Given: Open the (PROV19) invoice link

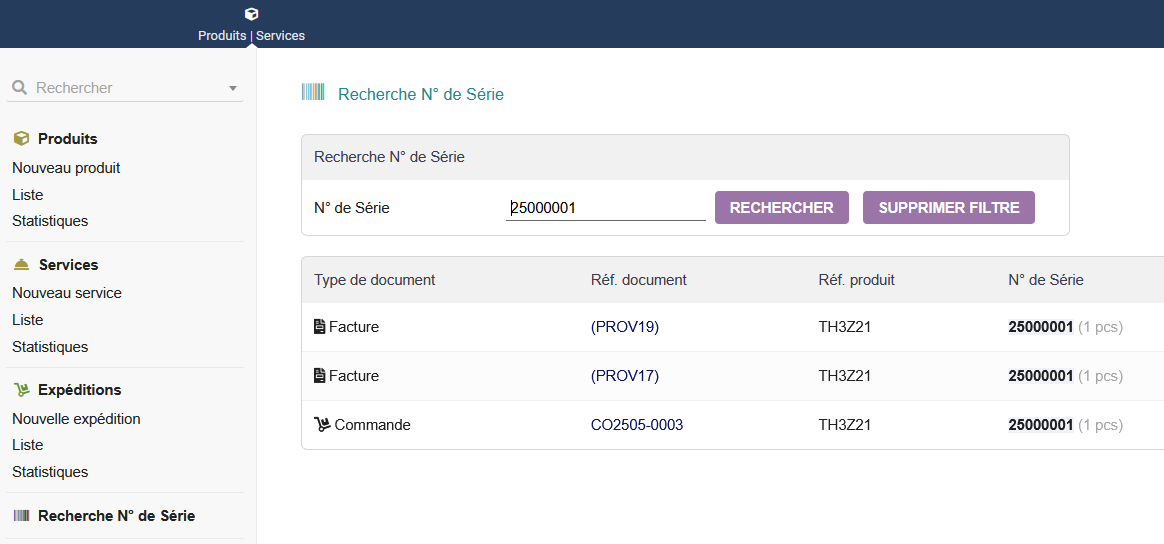Looking at the screenshot, I should pos(625,327).
